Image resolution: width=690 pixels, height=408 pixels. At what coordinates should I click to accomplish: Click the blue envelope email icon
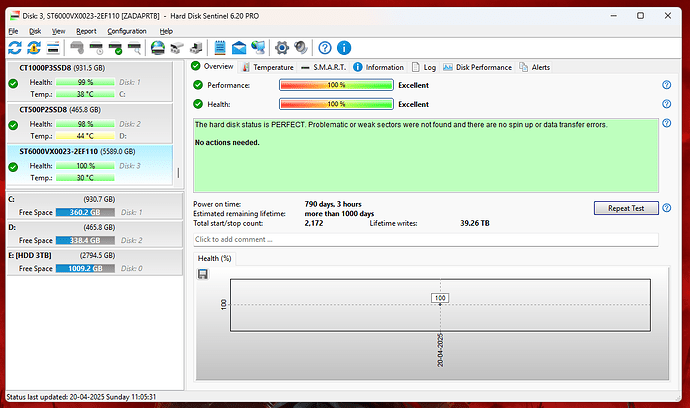pyautogui.click(x=239, y=48)
